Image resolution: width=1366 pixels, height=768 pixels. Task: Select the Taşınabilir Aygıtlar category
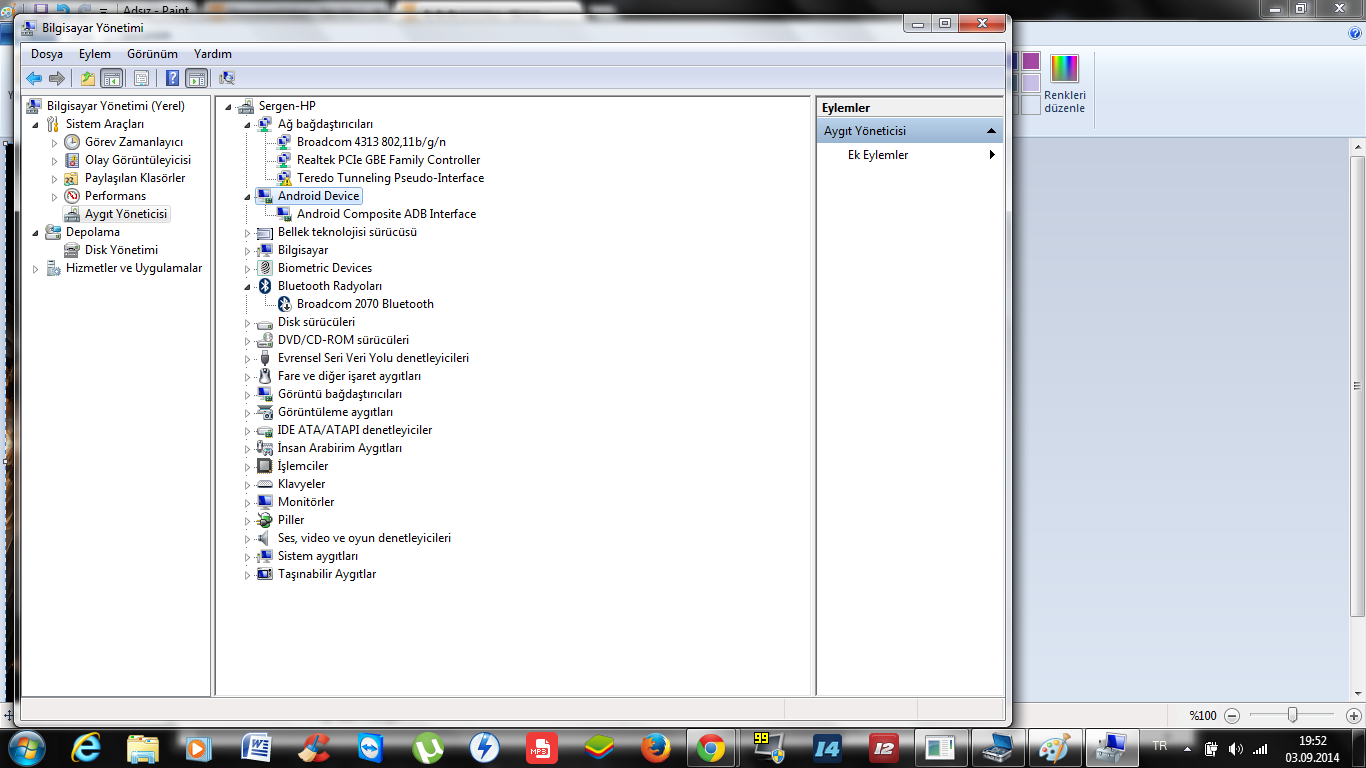(x=327, y=574)
